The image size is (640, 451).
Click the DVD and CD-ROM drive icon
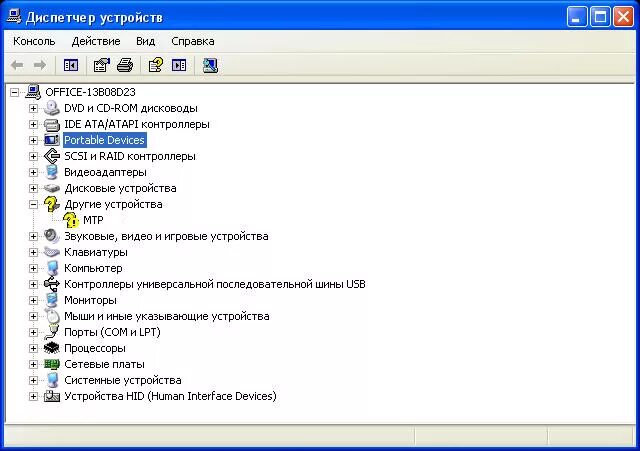[x=52, y=108]
